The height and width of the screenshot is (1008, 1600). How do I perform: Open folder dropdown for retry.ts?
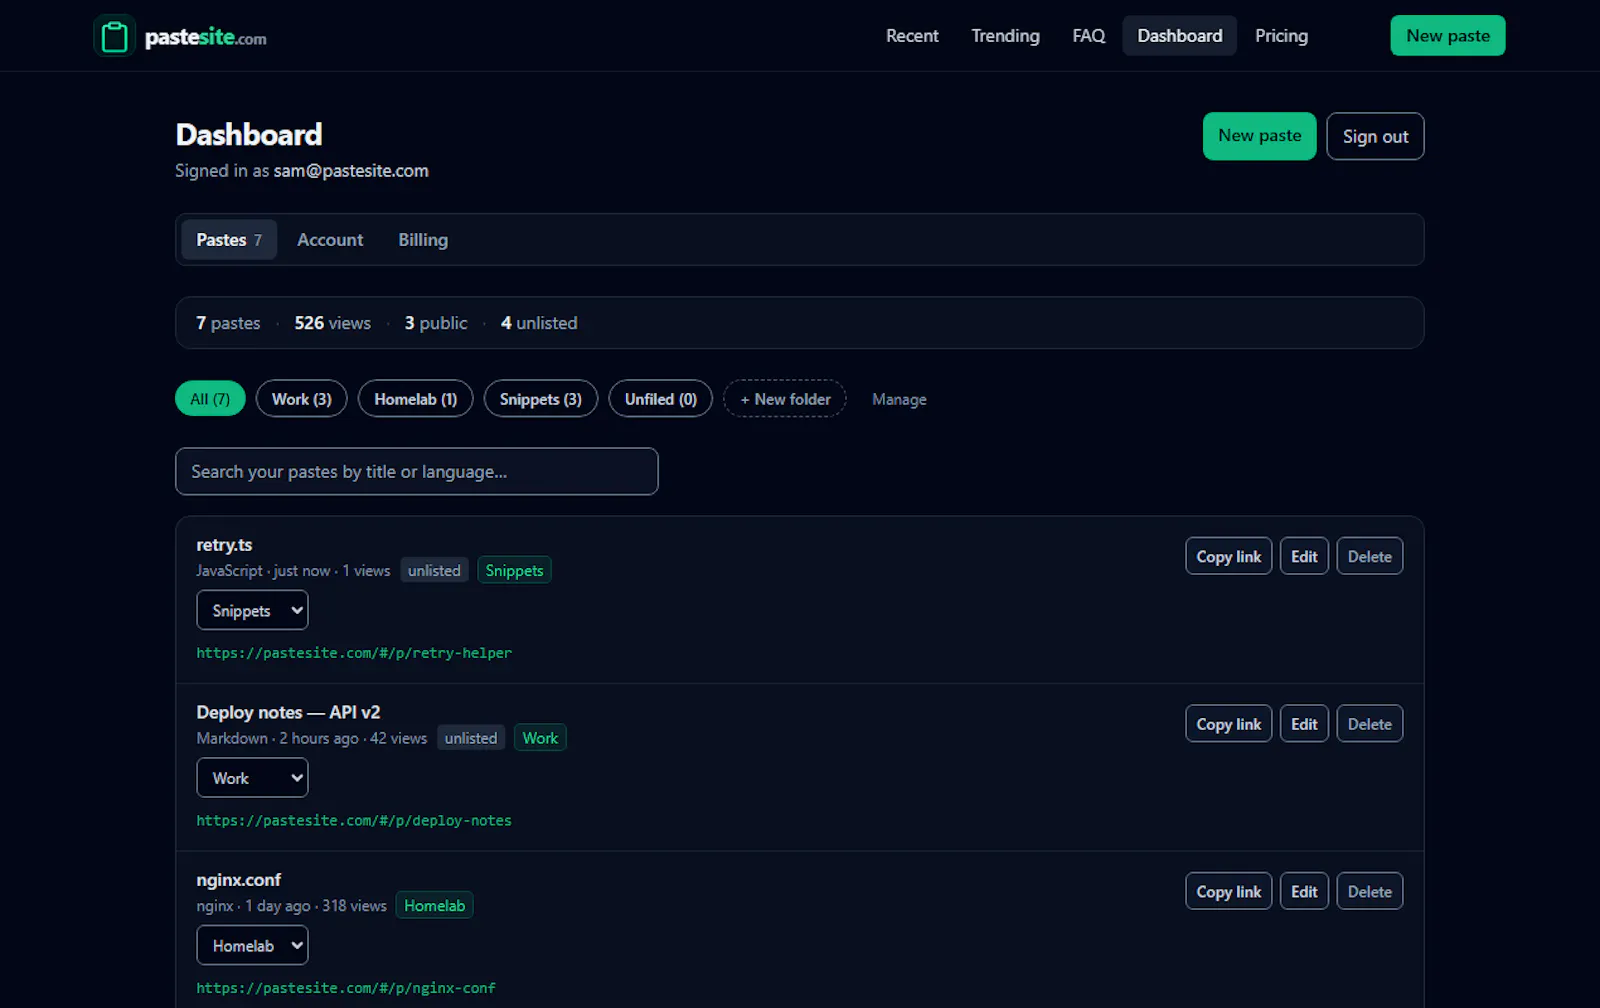252,610
